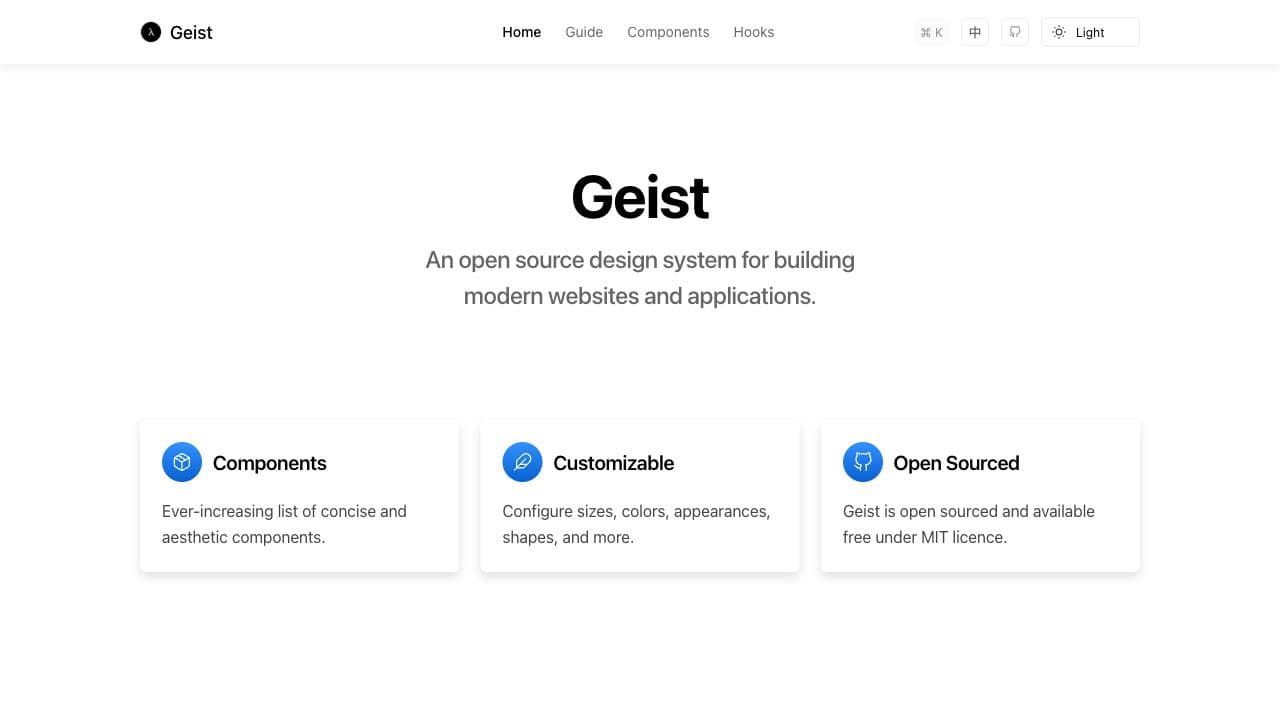The image size is (1280, 720).
Task: Open the Open Sourced card heading
Action: click(956, 463)
